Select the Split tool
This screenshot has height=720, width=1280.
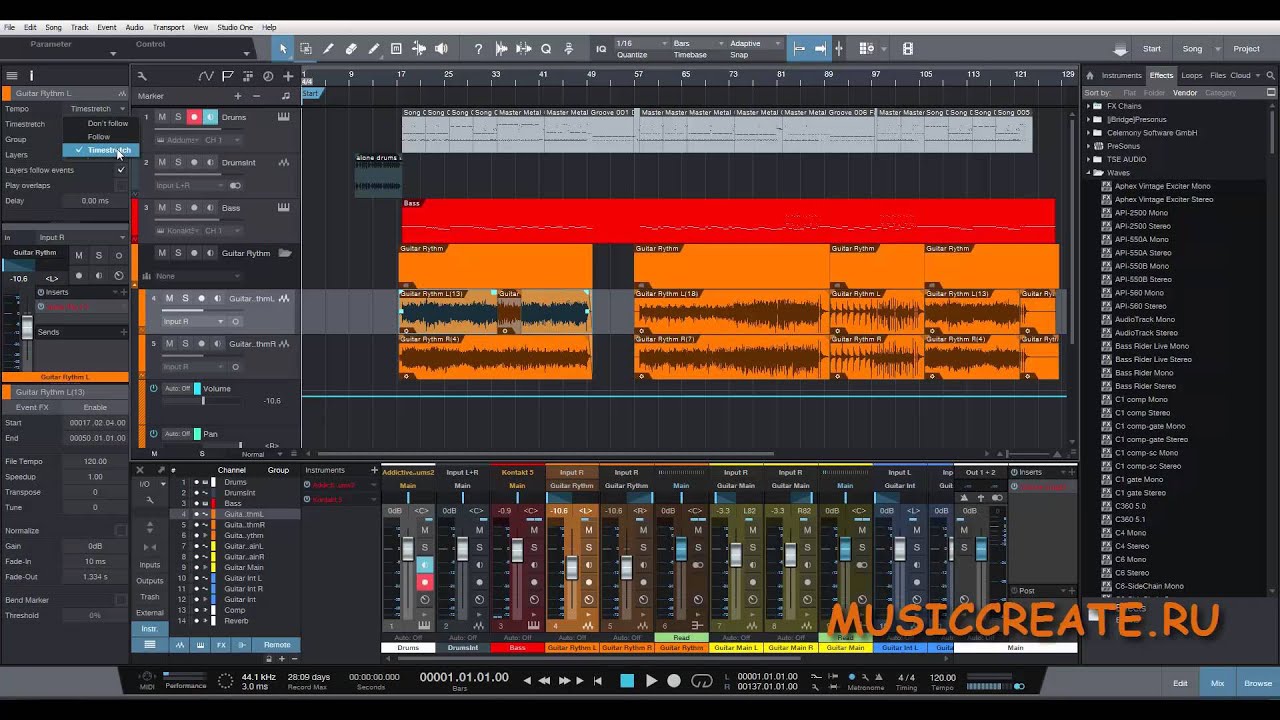pos(328,48)
